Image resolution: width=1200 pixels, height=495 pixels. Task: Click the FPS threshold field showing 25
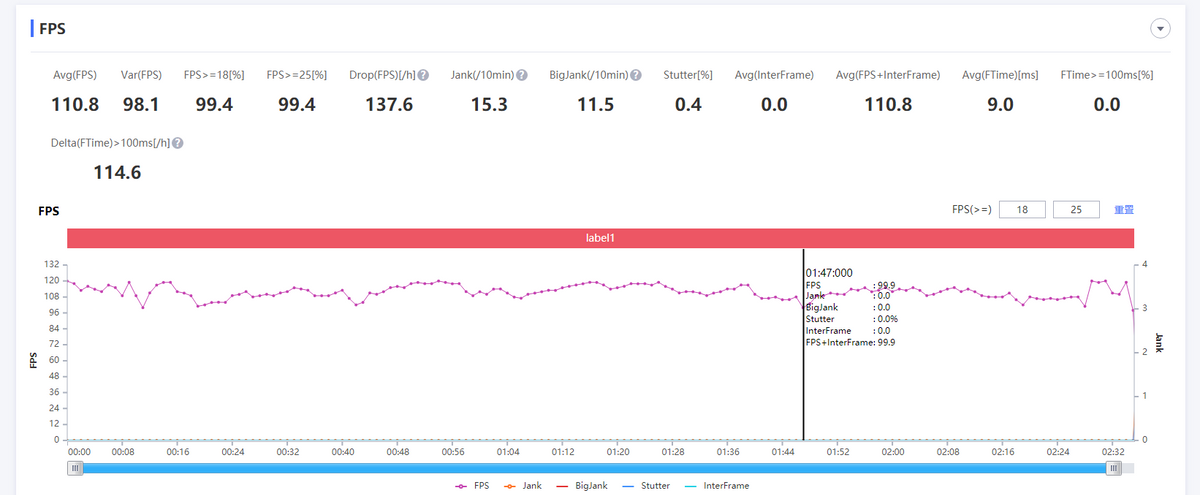click(x=1077, y=210)
